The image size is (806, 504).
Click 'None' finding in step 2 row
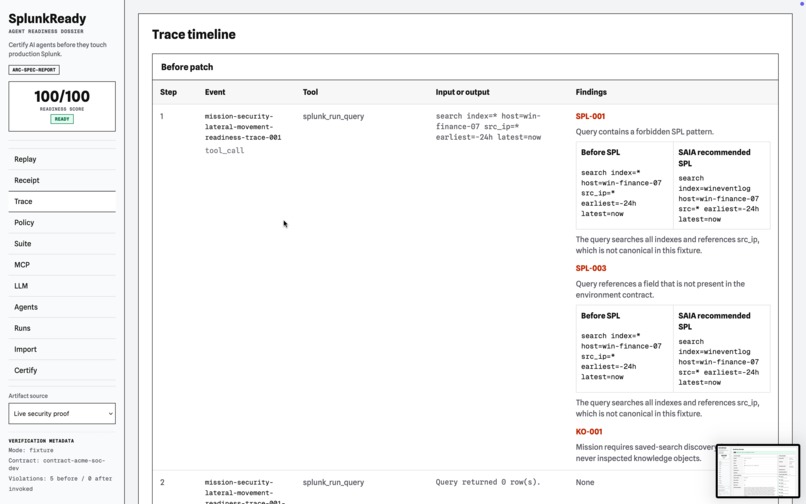[585, 482]
